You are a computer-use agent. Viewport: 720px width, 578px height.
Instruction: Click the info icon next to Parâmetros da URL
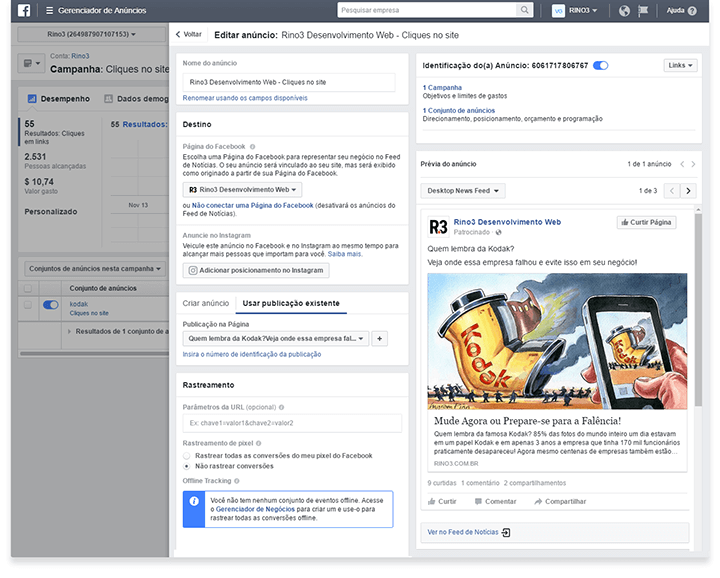point(281,407)
